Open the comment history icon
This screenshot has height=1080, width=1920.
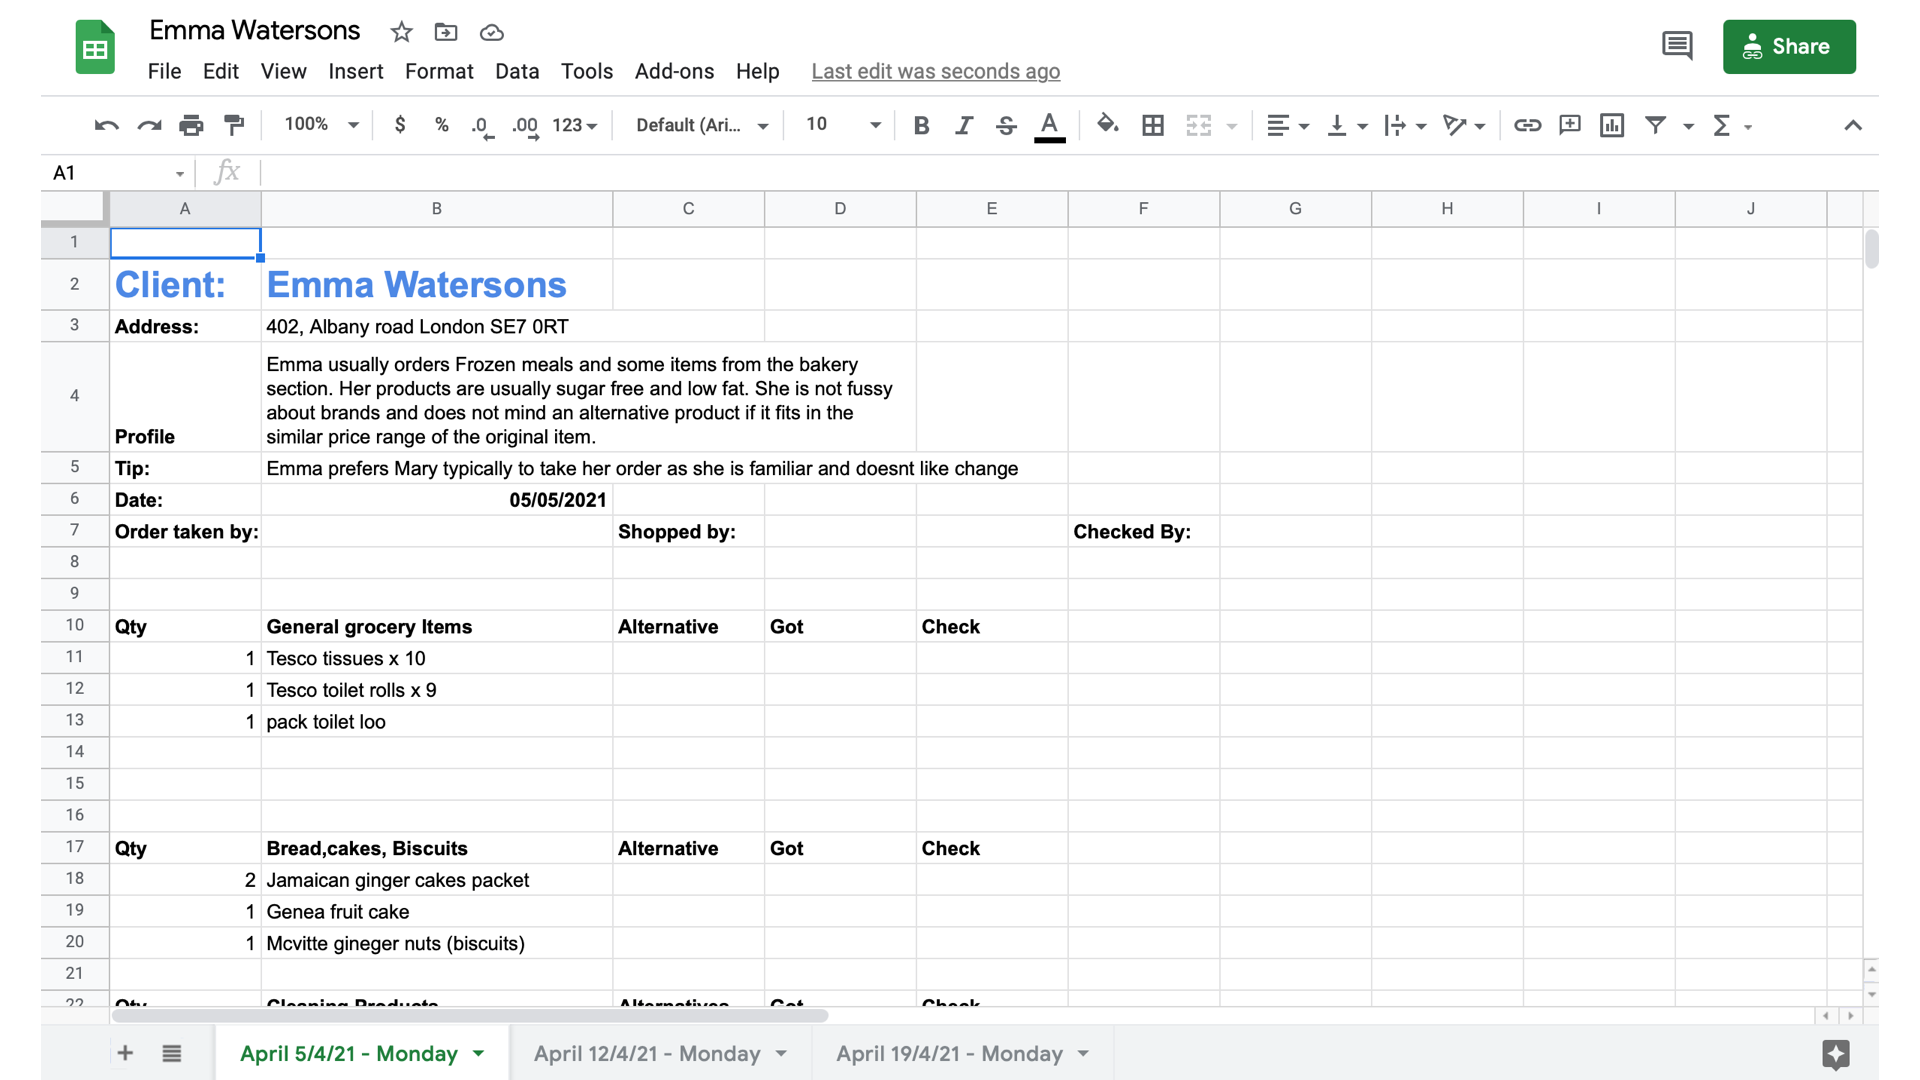tap(1677, 46)
